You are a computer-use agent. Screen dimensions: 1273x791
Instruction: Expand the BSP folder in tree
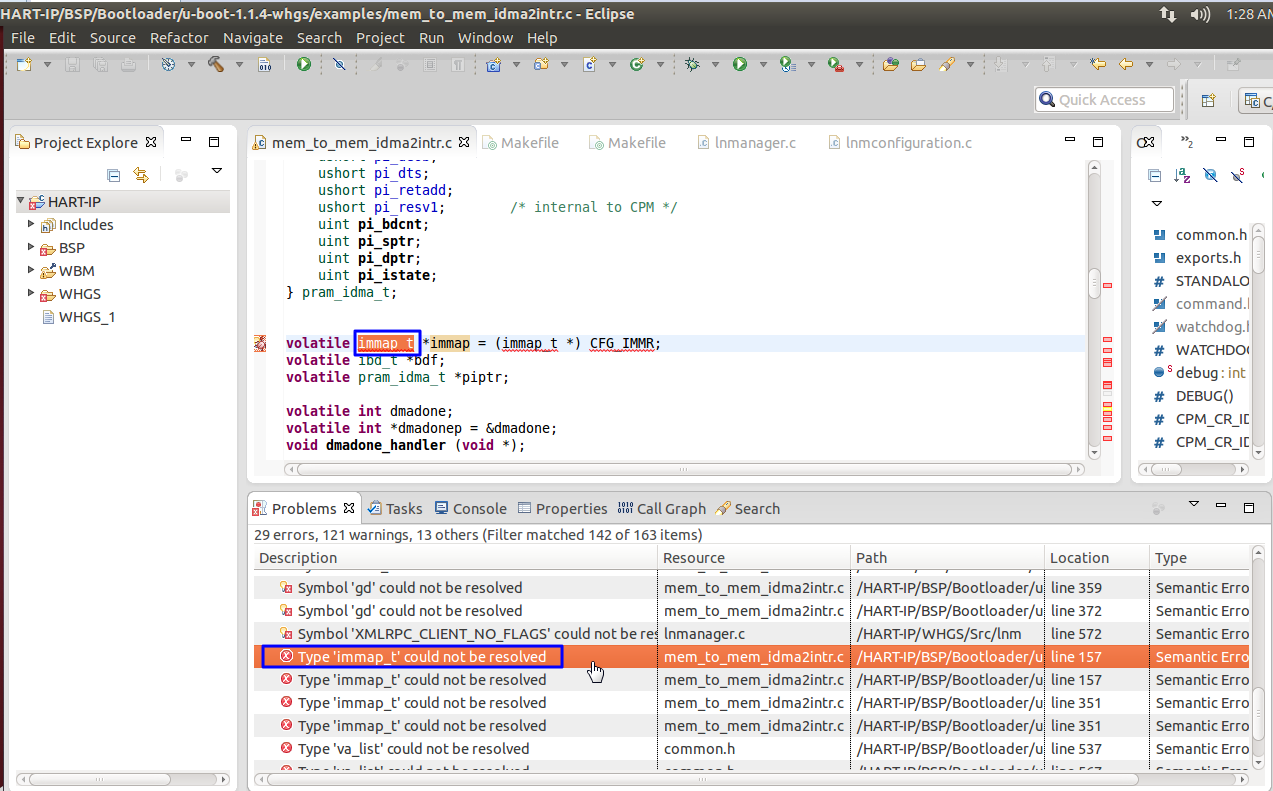coord(31,248)
